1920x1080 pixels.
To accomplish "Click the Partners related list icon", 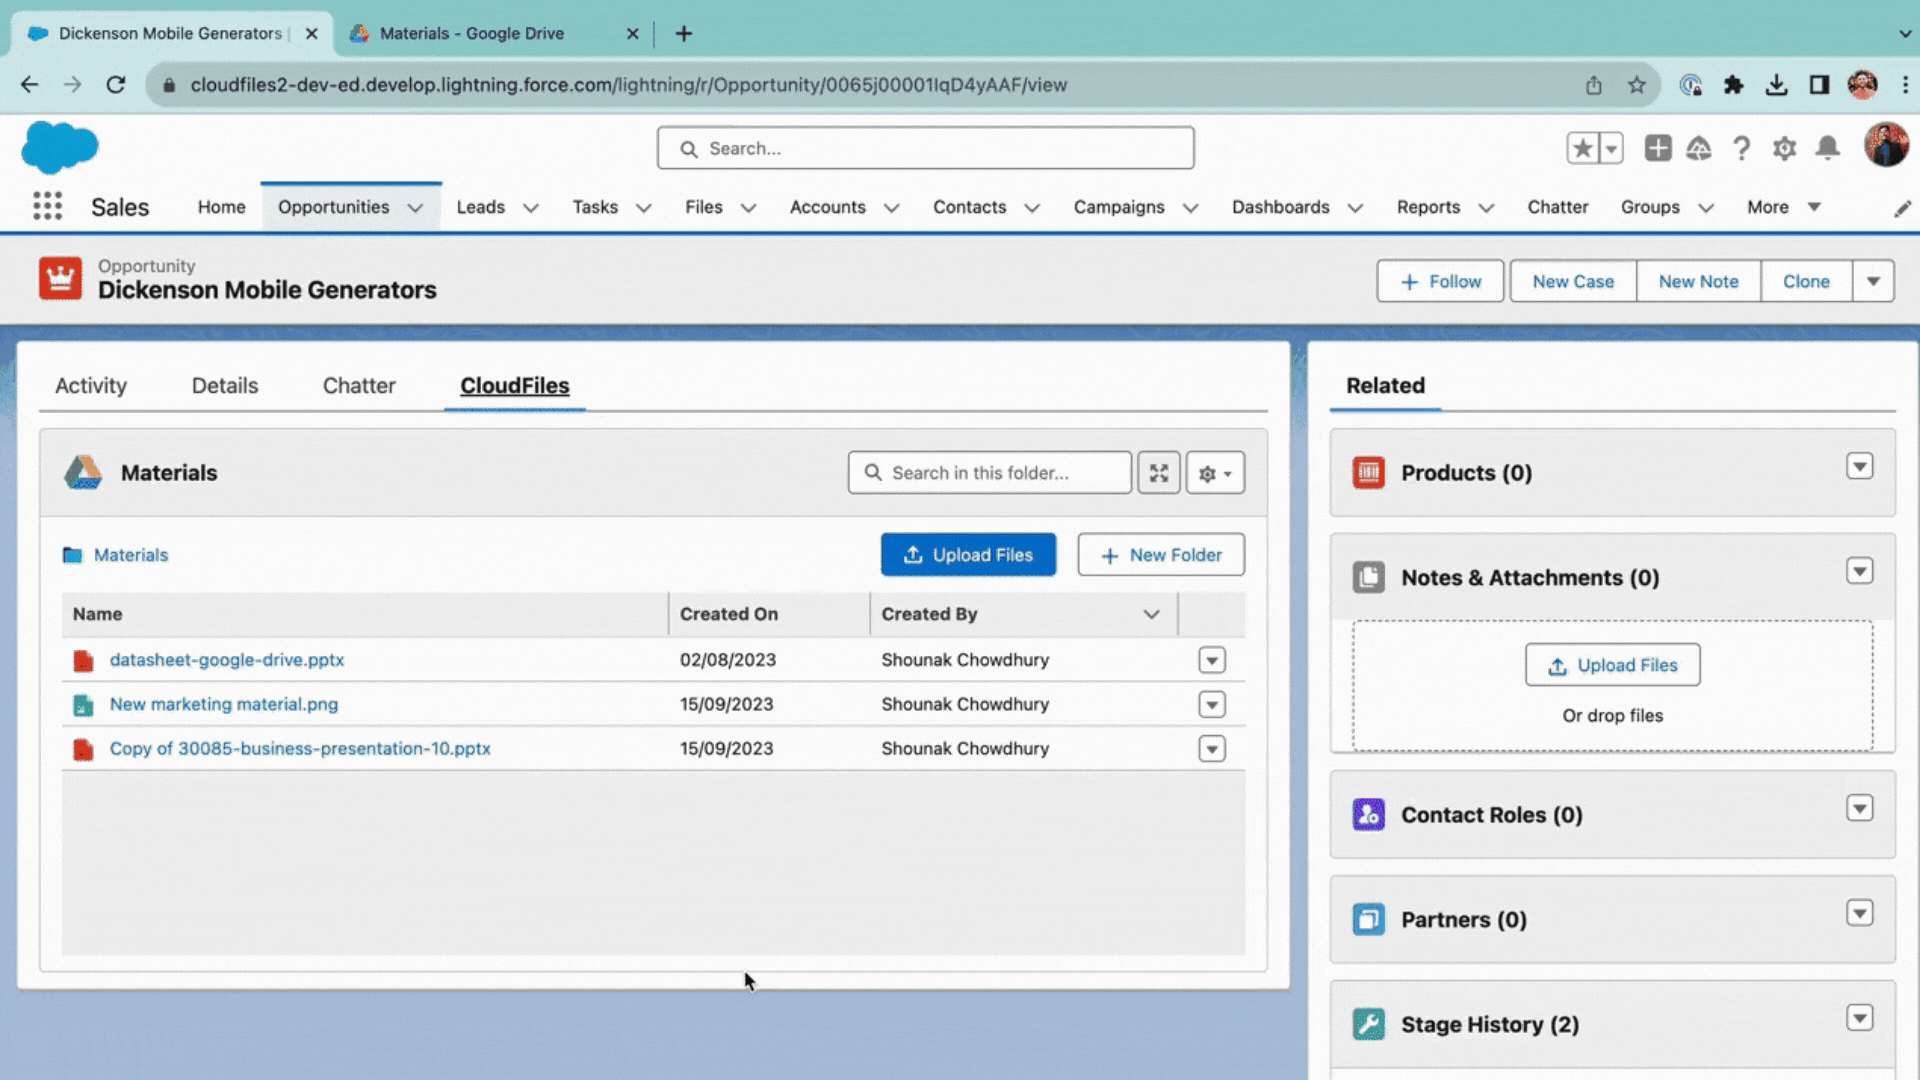I will point(1370,919).
